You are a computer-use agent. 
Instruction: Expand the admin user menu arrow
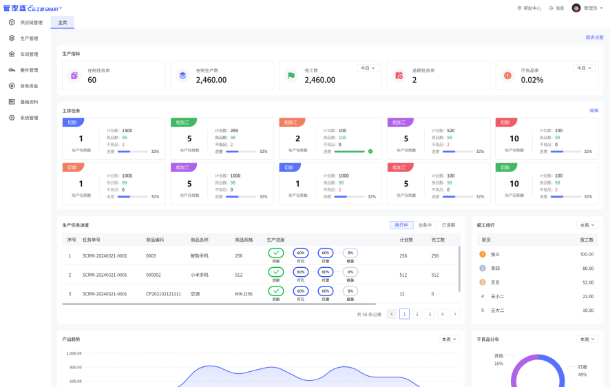[602, 8]
